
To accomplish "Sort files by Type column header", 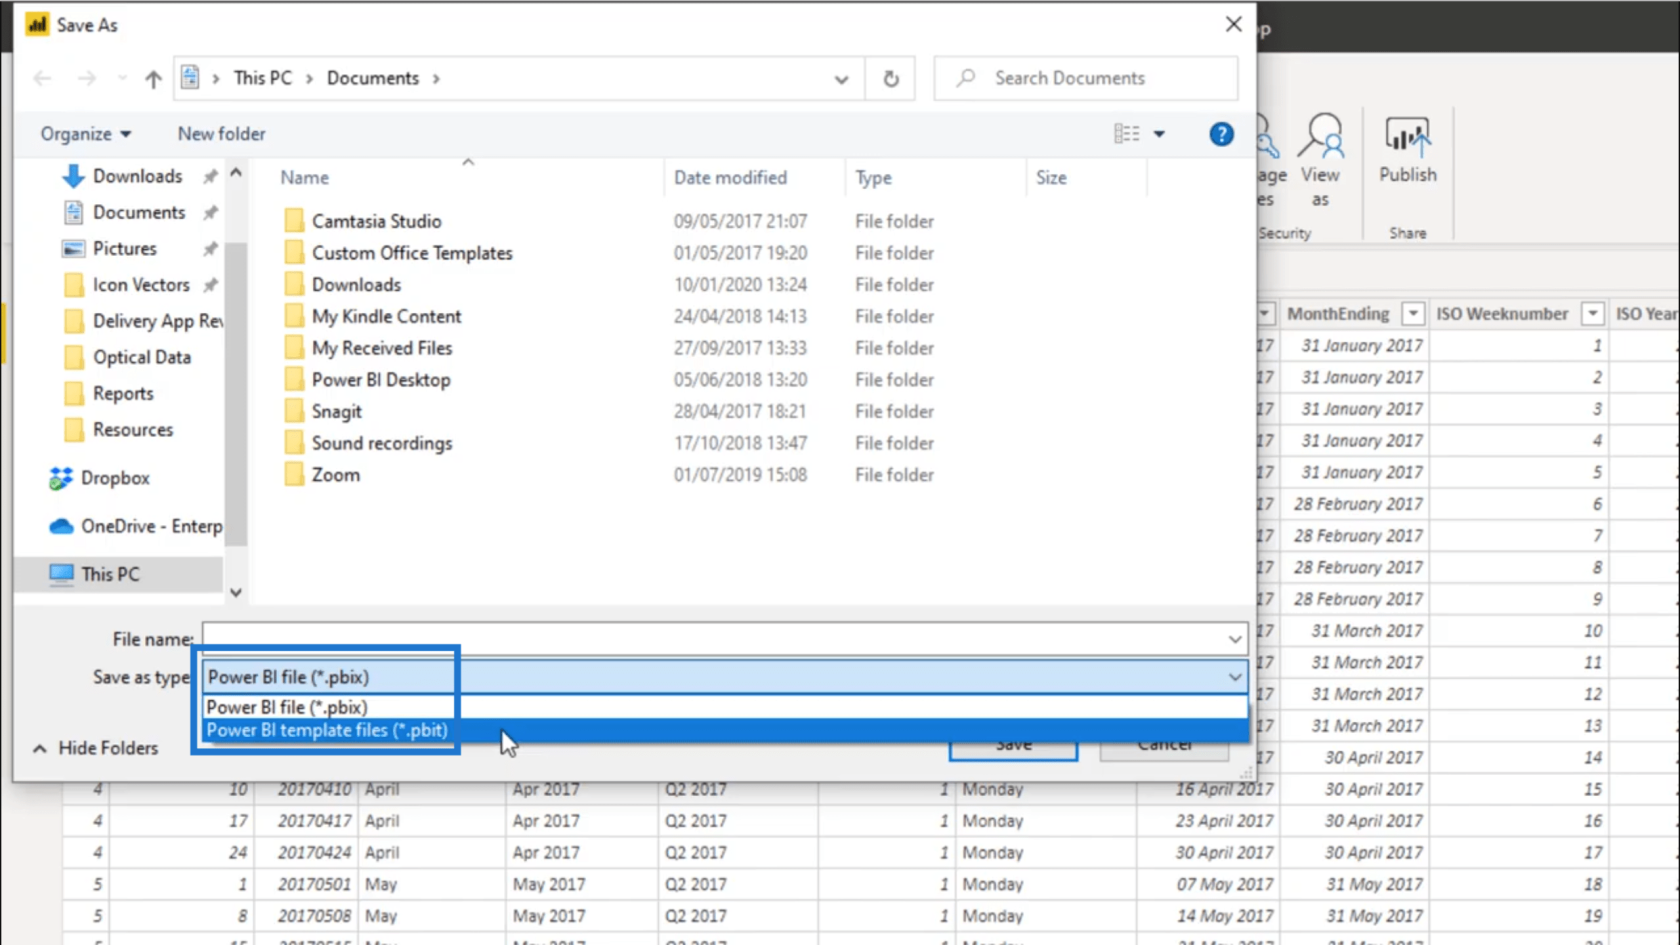I will (873, 177).
